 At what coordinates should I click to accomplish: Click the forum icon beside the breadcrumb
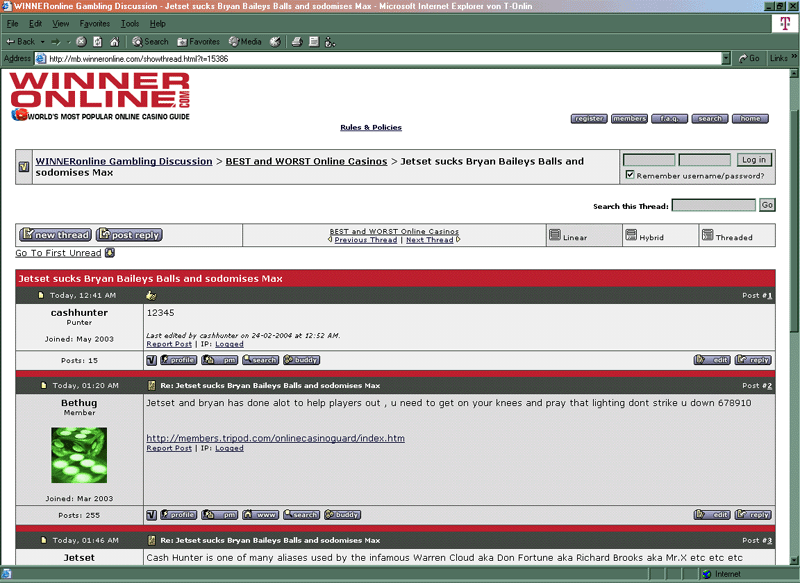23,167
